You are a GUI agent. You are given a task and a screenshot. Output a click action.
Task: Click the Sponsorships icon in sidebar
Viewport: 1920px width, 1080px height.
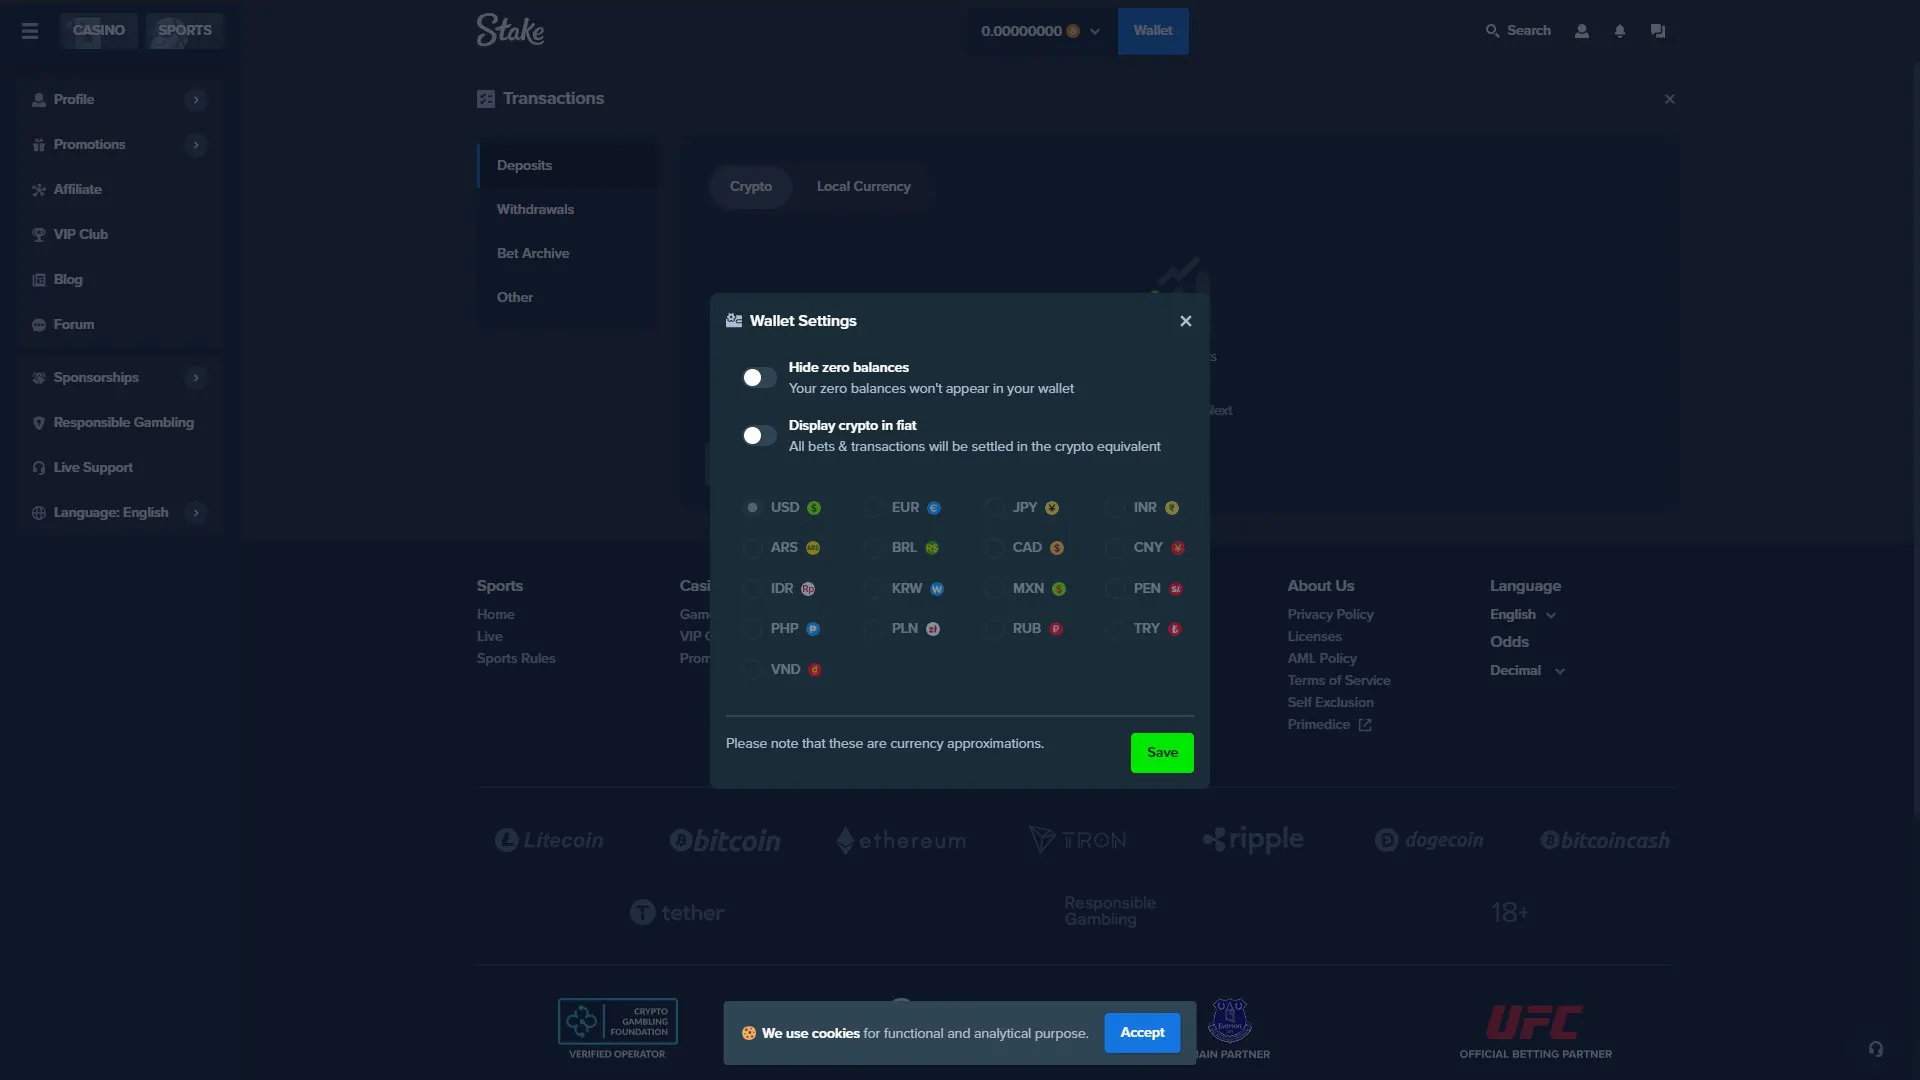(39, 378)
